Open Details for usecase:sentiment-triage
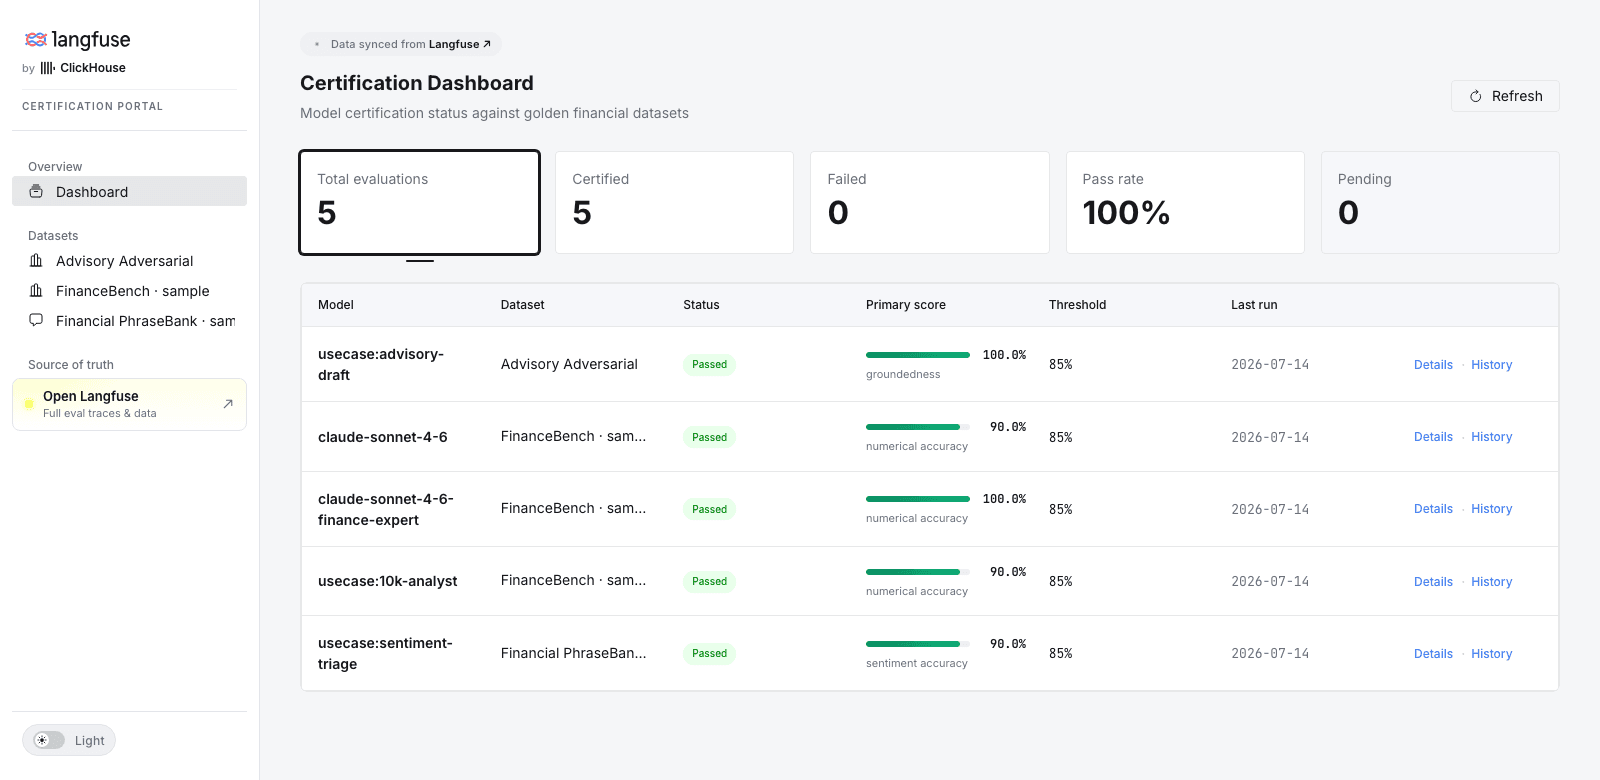Image resolution: width=1600 pixels, height=780 pixels. pos(1433,654)
